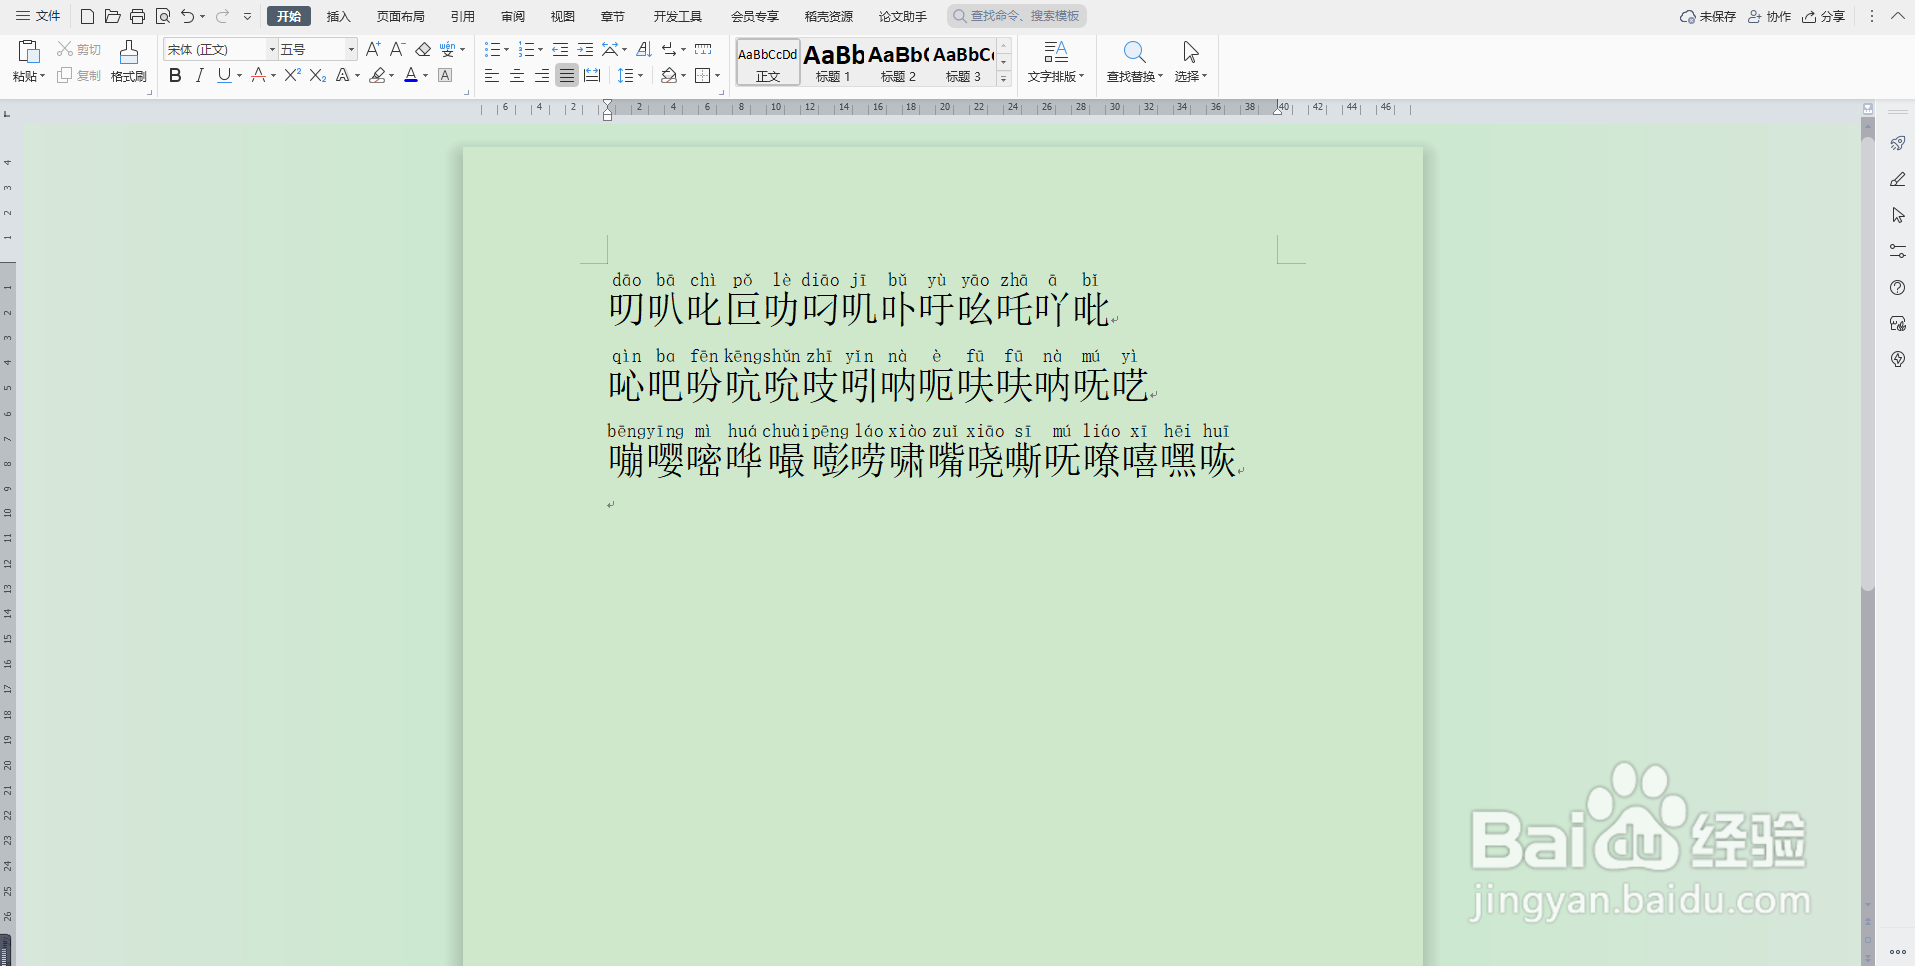1915x966 pixels.
Task: Open the rocket icon in right sidebar
Action: tap(1897, 144)
